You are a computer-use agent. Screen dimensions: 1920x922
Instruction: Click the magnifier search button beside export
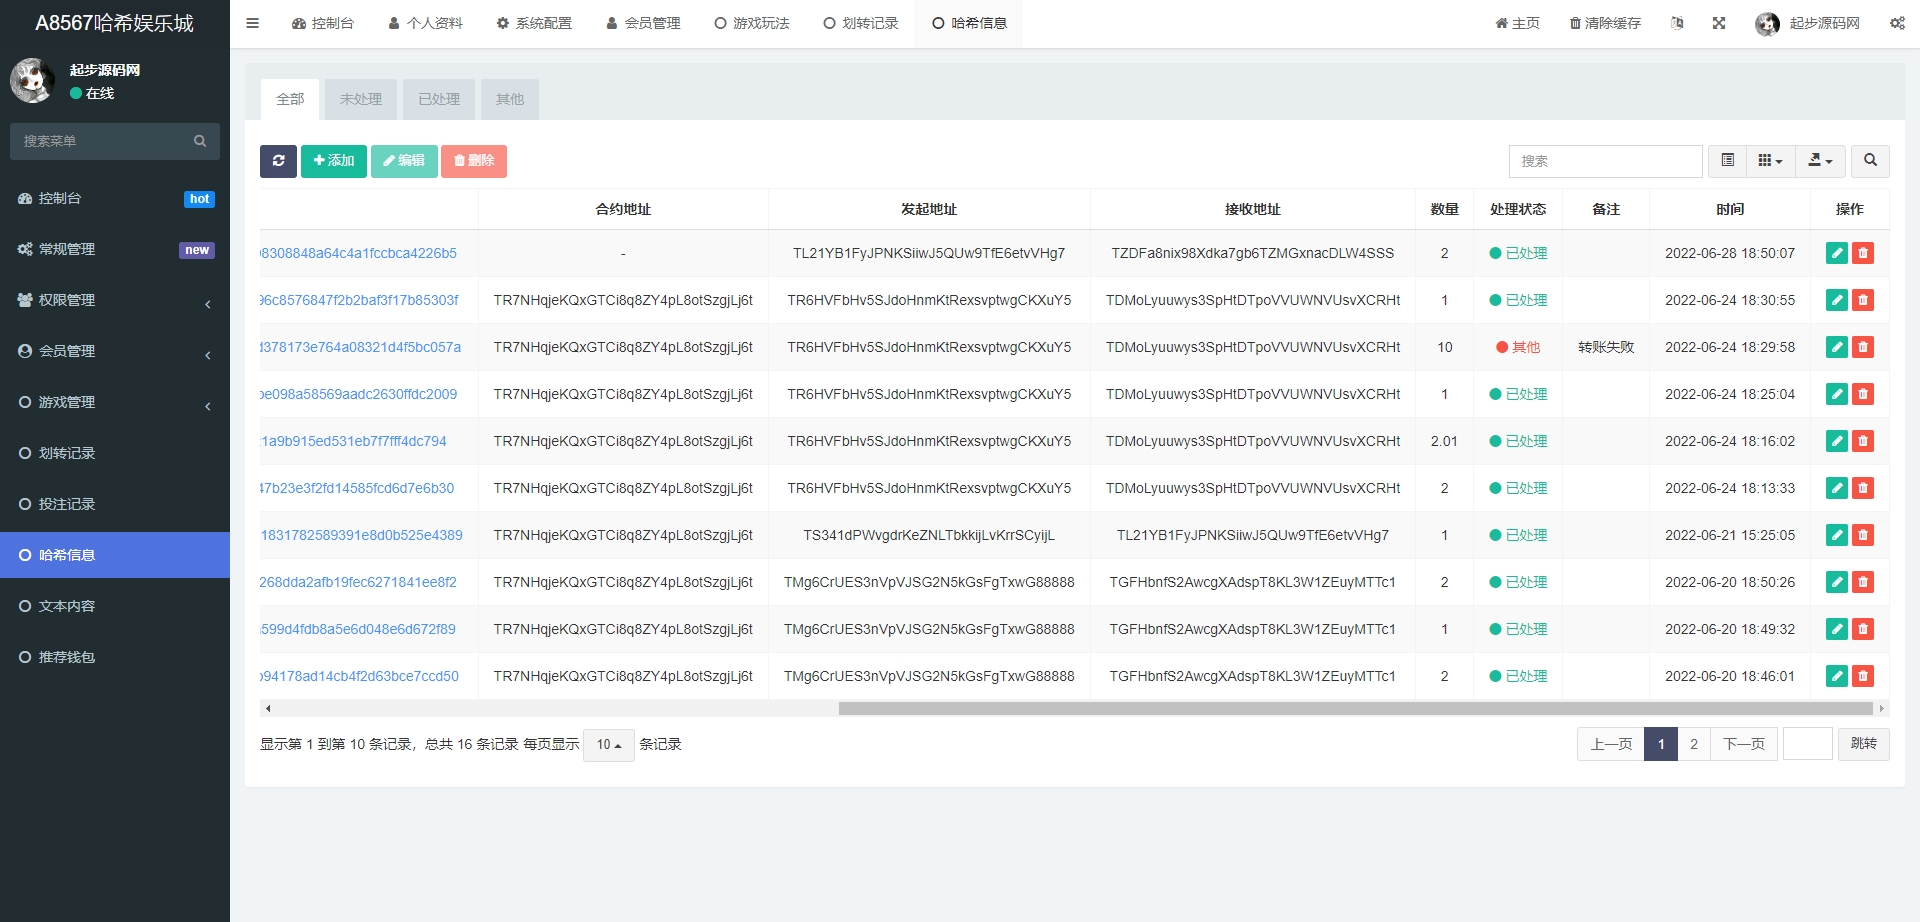(1870, 161)
